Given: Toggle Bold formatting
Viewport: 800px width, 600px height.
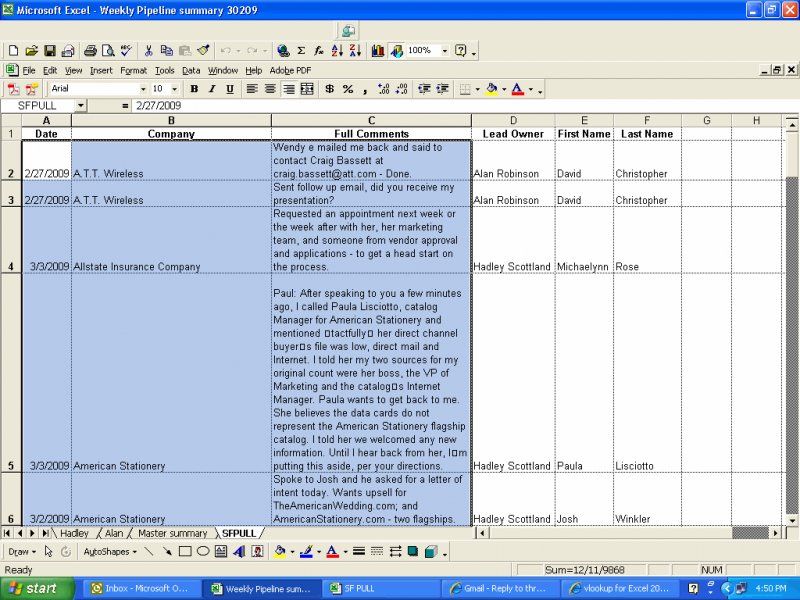Looking at the screenshot, I should pos(194,89).
